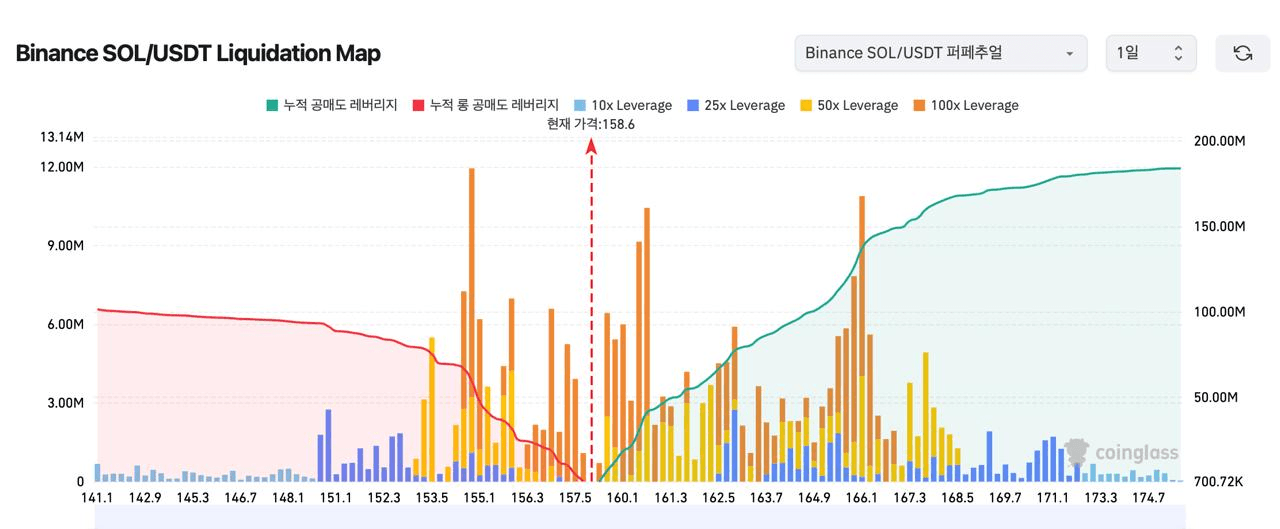Click the 12.00M left axis label

tap(61, 166)
